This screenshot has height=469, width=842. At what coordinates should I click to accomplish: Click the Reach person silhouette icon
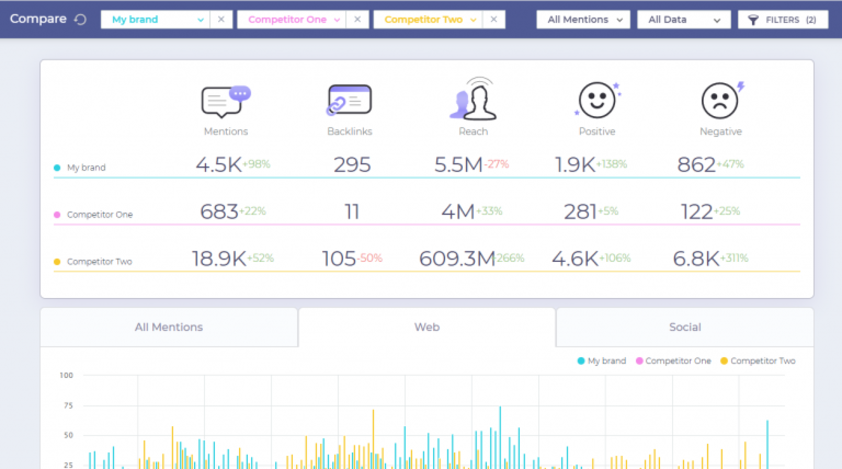click(x=473, y=100)
